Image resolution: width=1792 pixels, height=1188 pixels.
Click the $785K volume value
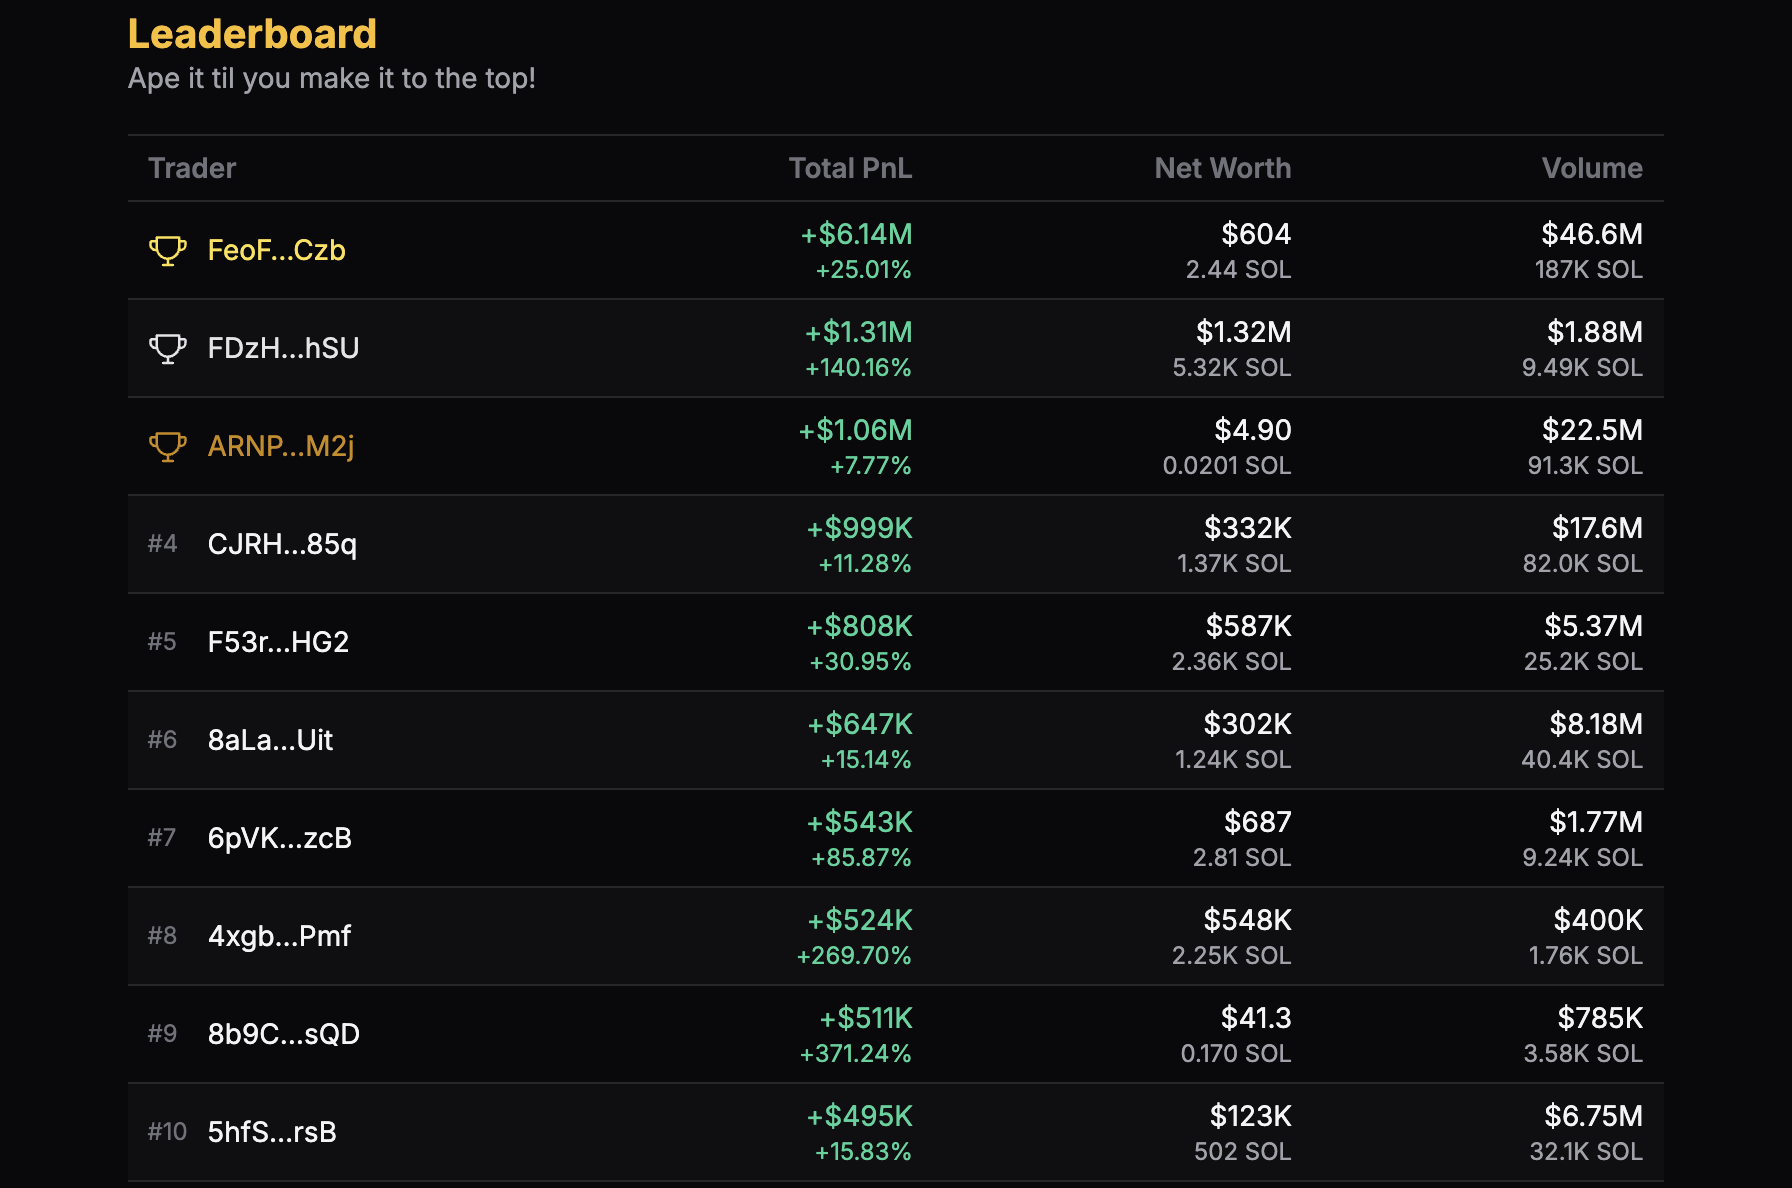[1600, 1018]
